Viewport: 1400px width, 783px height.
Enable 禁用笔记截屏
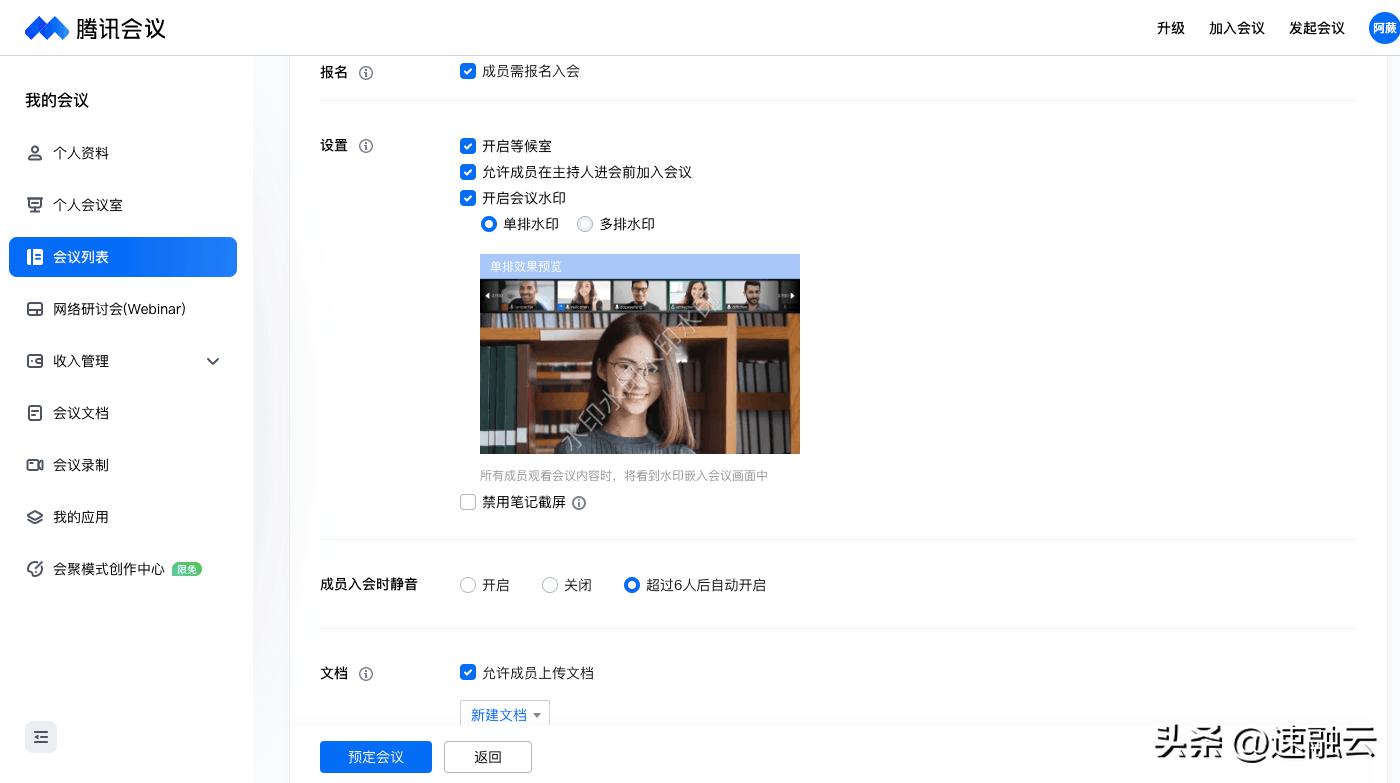click(468, 502)
